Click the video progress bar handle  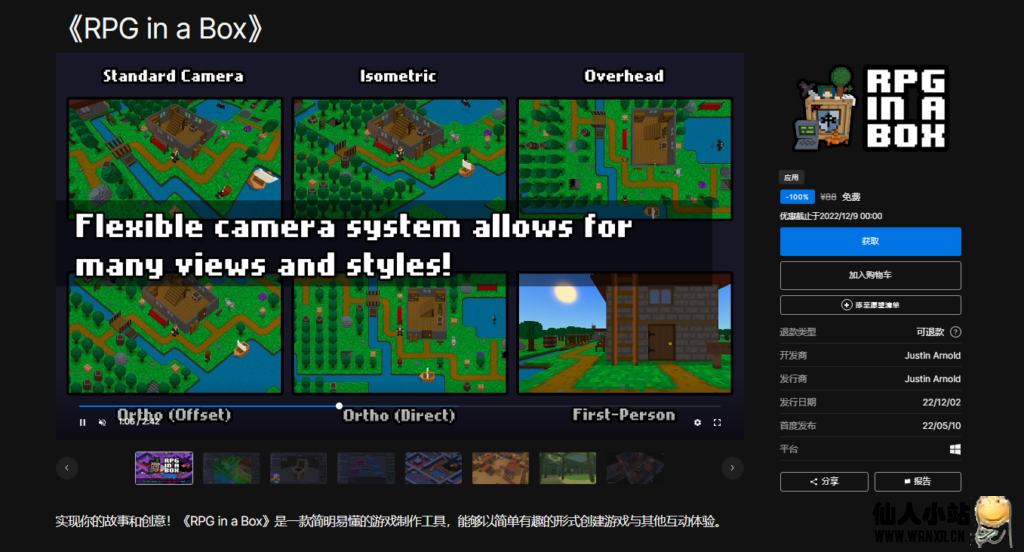click(x=339, y=406)
